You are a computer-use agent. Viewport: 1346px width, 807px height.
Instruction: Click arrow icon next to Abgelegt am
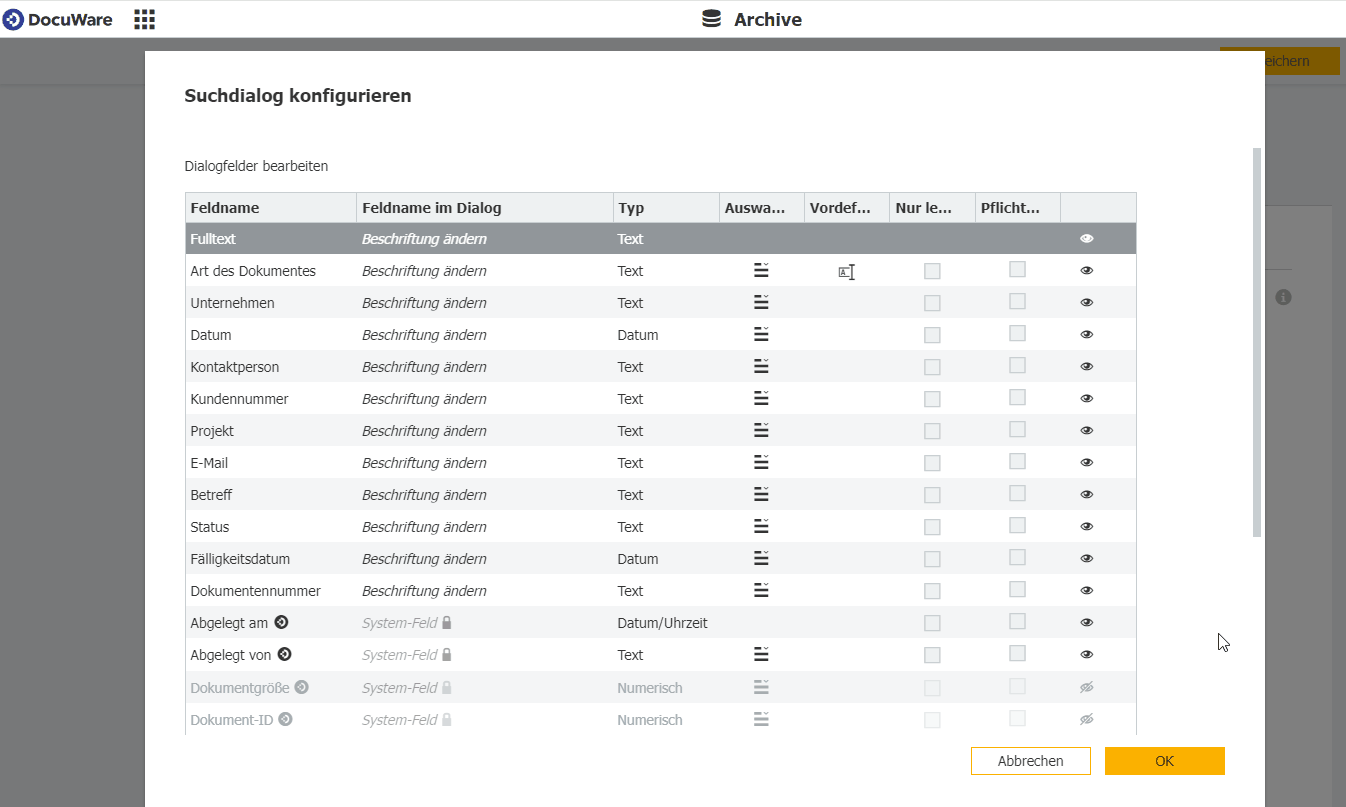282,622
